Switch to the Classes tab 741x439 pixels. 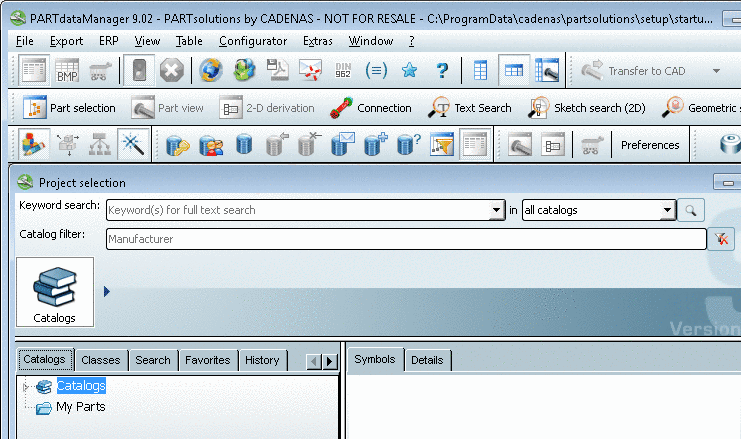point(101,360)
